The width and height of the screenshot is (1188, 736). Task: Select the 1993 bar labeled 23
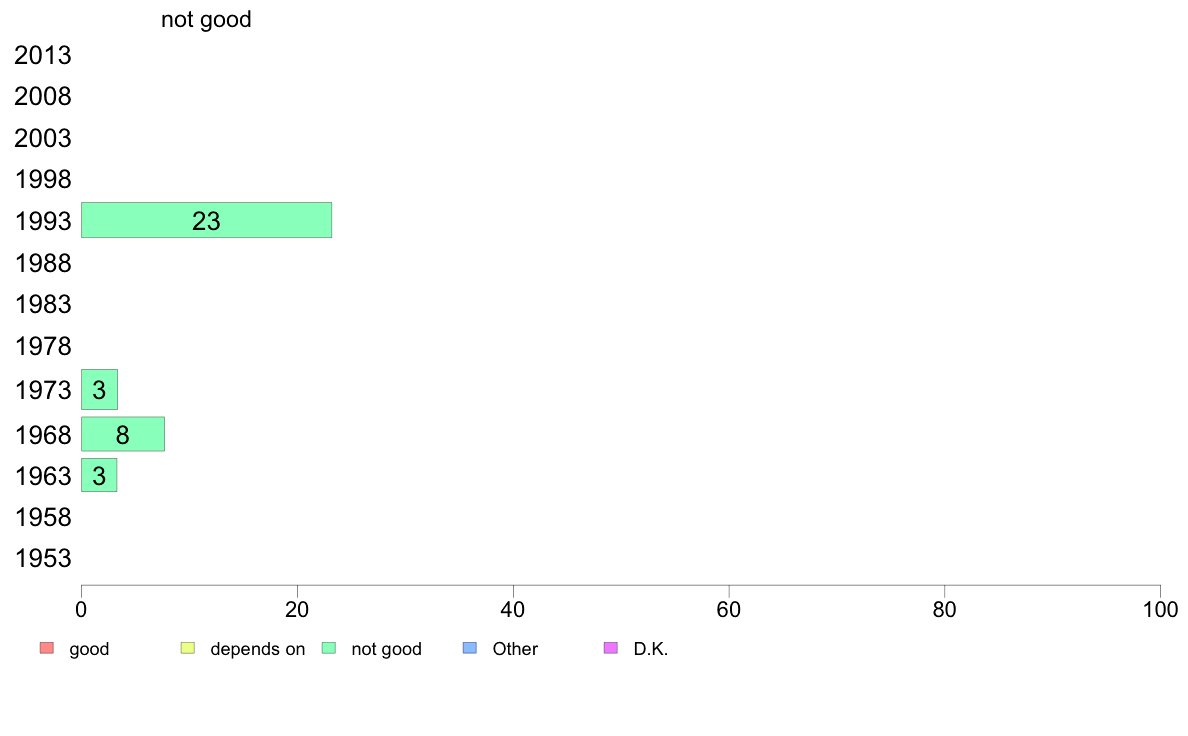point(206,220)
